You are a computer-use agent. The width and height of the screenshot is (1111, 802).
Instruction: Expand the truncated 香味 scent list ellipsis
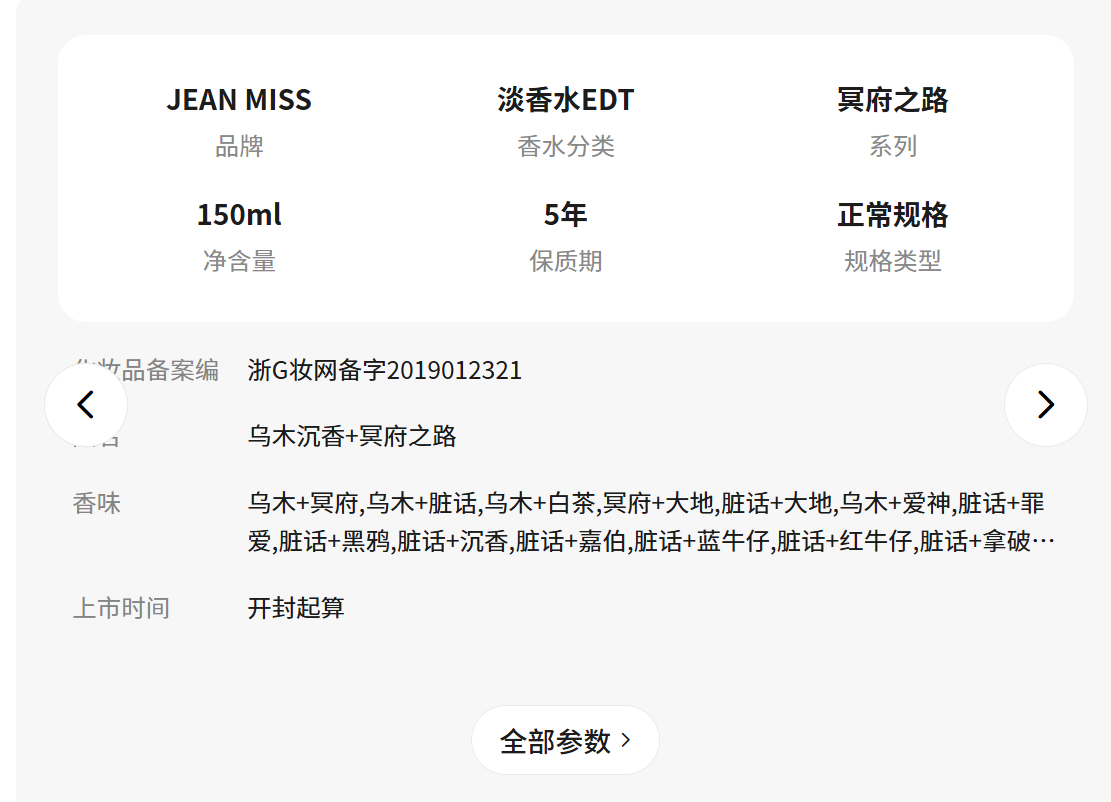(1043, 542)
